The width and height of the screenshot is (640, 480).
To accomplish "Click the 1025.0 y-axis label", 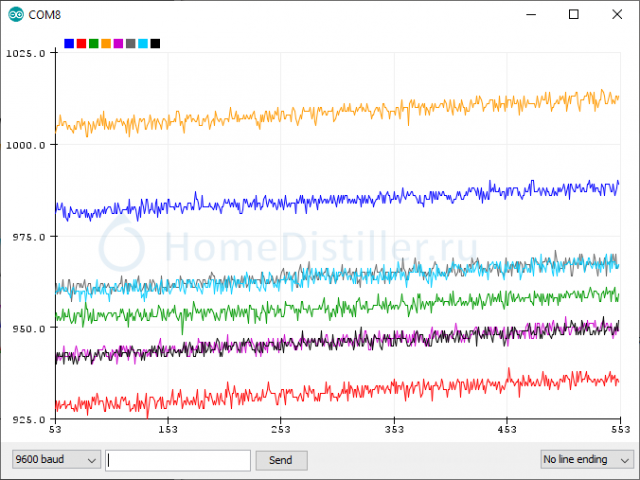I will pyautogui.click(x=25, y=53).
